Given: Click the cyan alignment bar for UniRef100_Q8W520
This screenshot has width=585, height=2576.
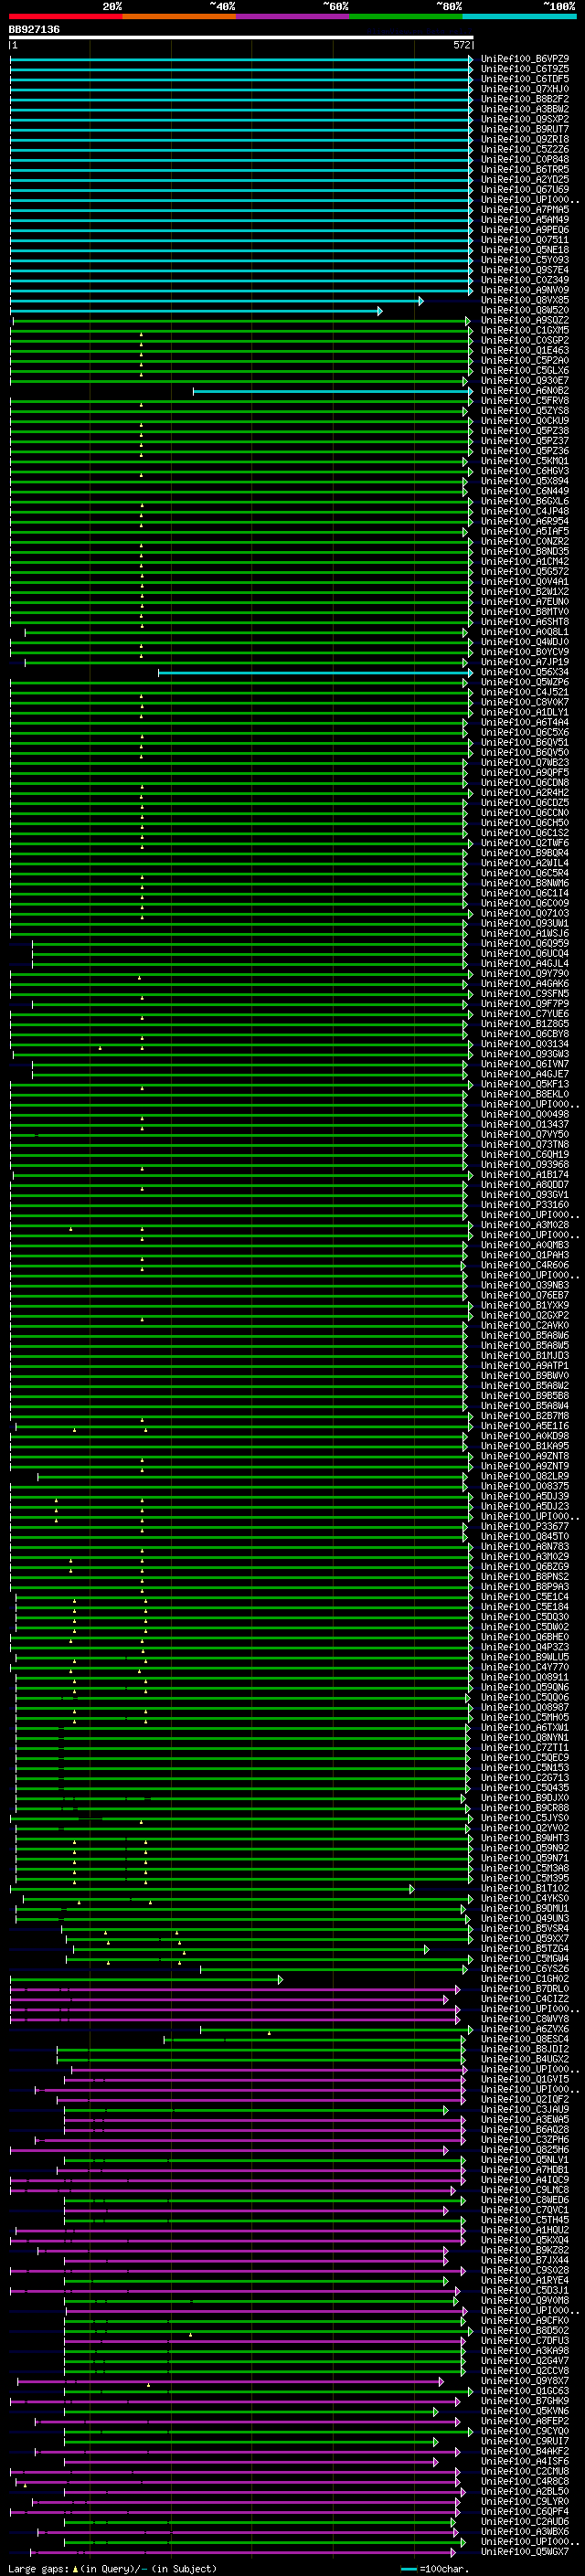Looking at the screenshot, I should [x=196, y=310].
